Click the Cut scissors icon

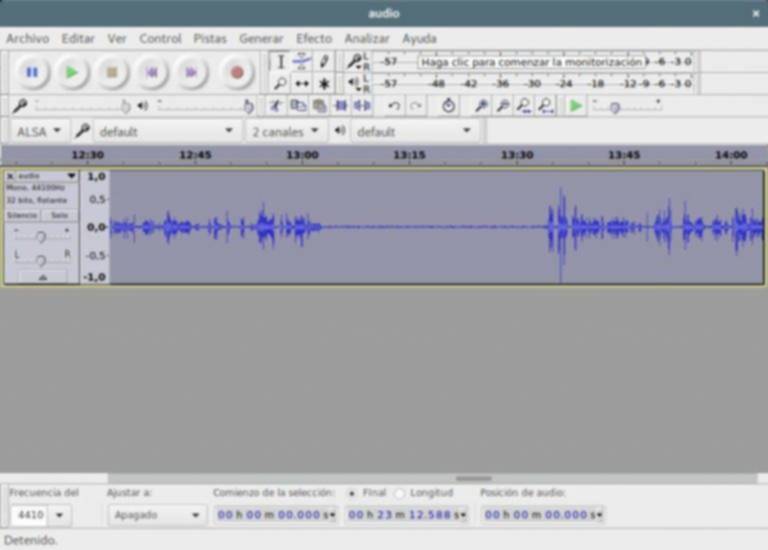276,106
